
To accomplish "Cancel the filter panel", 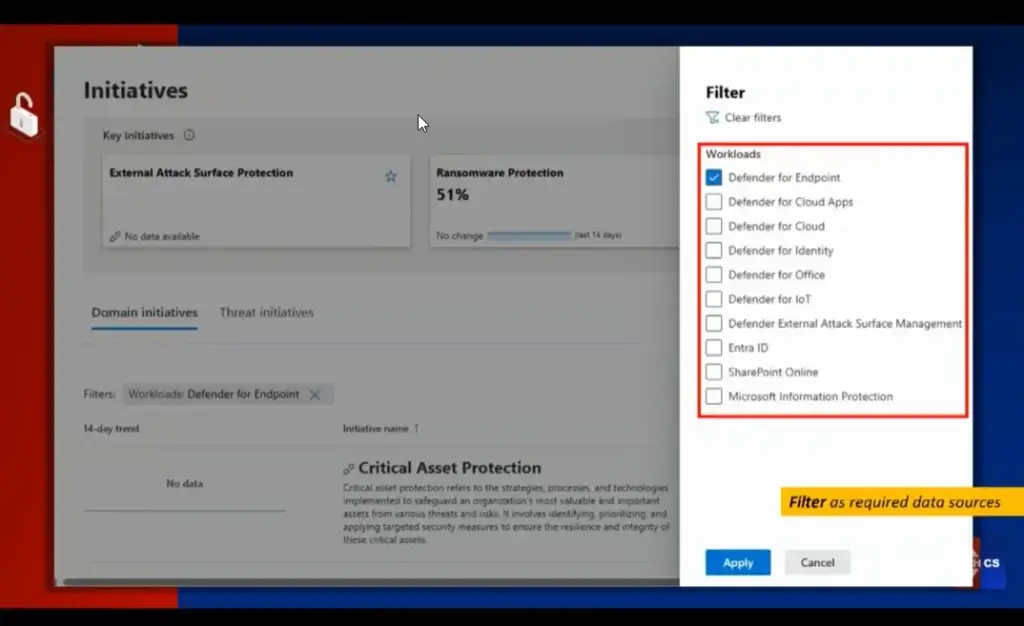I will point(817,563).
